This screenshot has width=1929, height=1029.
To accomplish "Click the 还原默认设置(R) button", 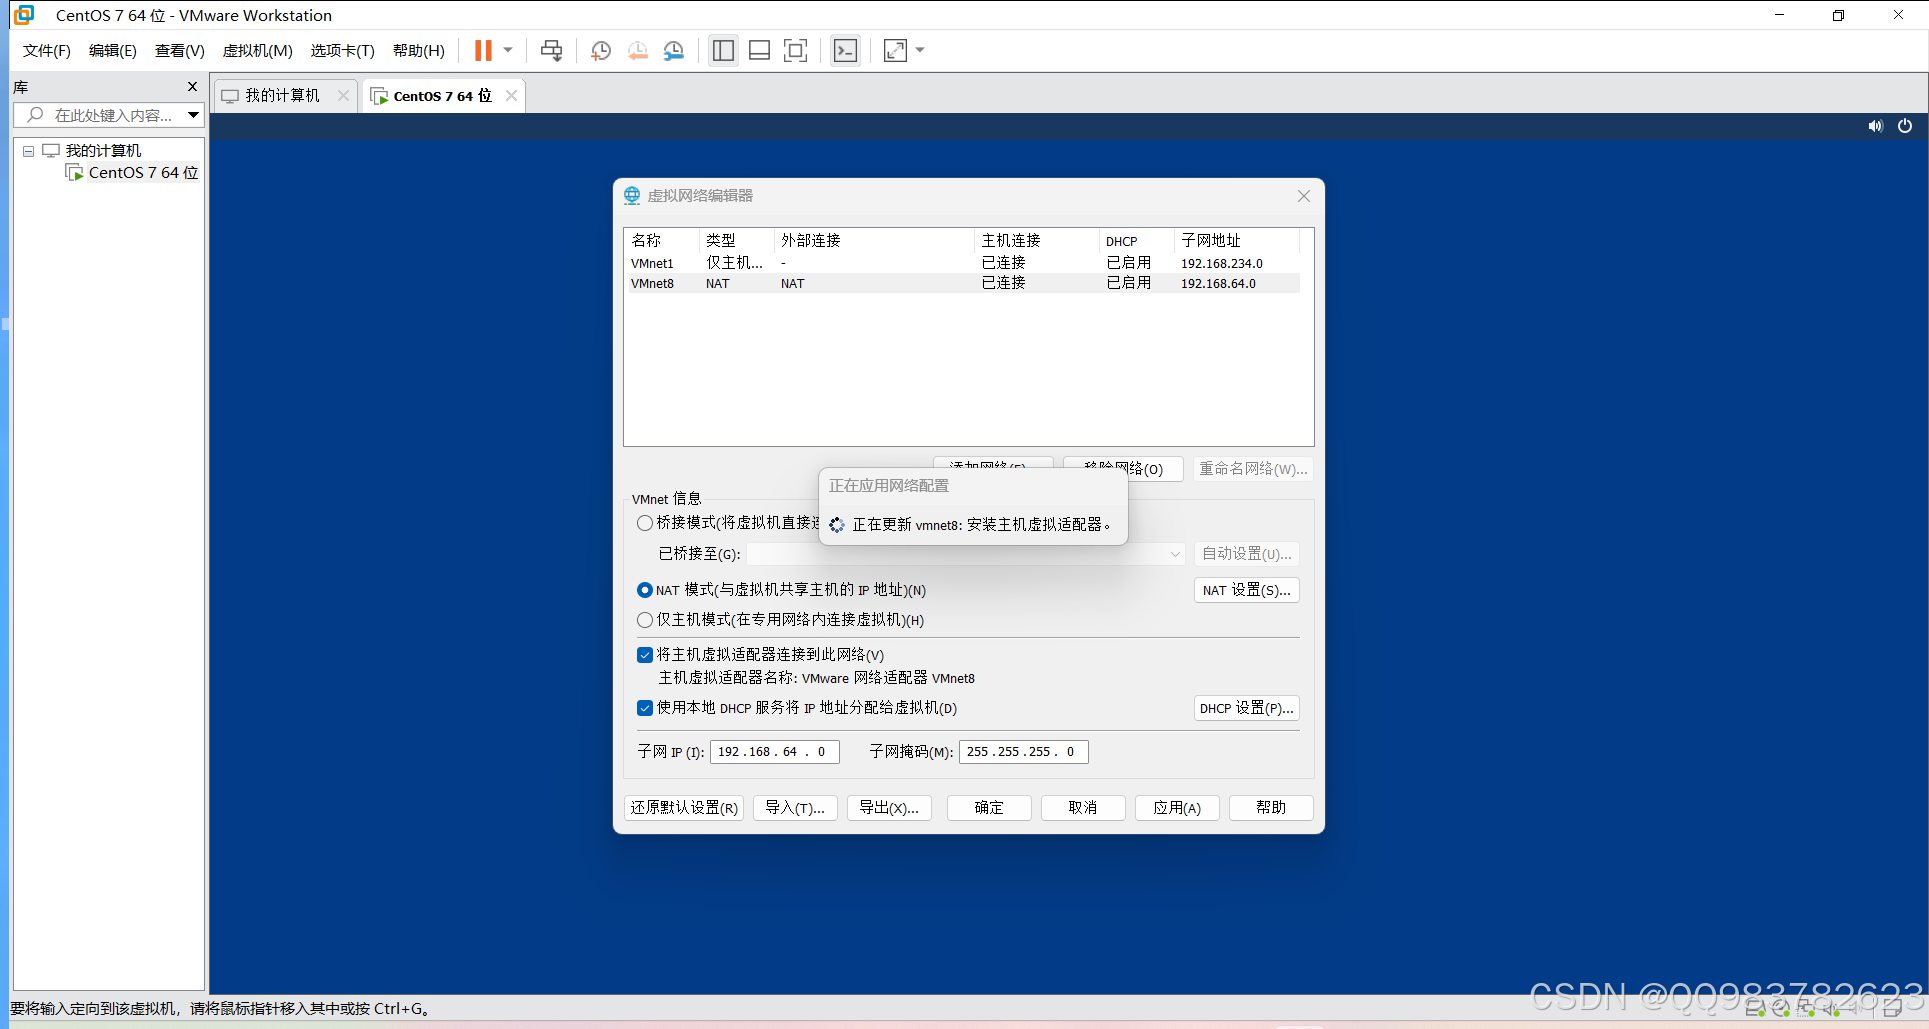I will pyautogui.click(x=684, y=808).
